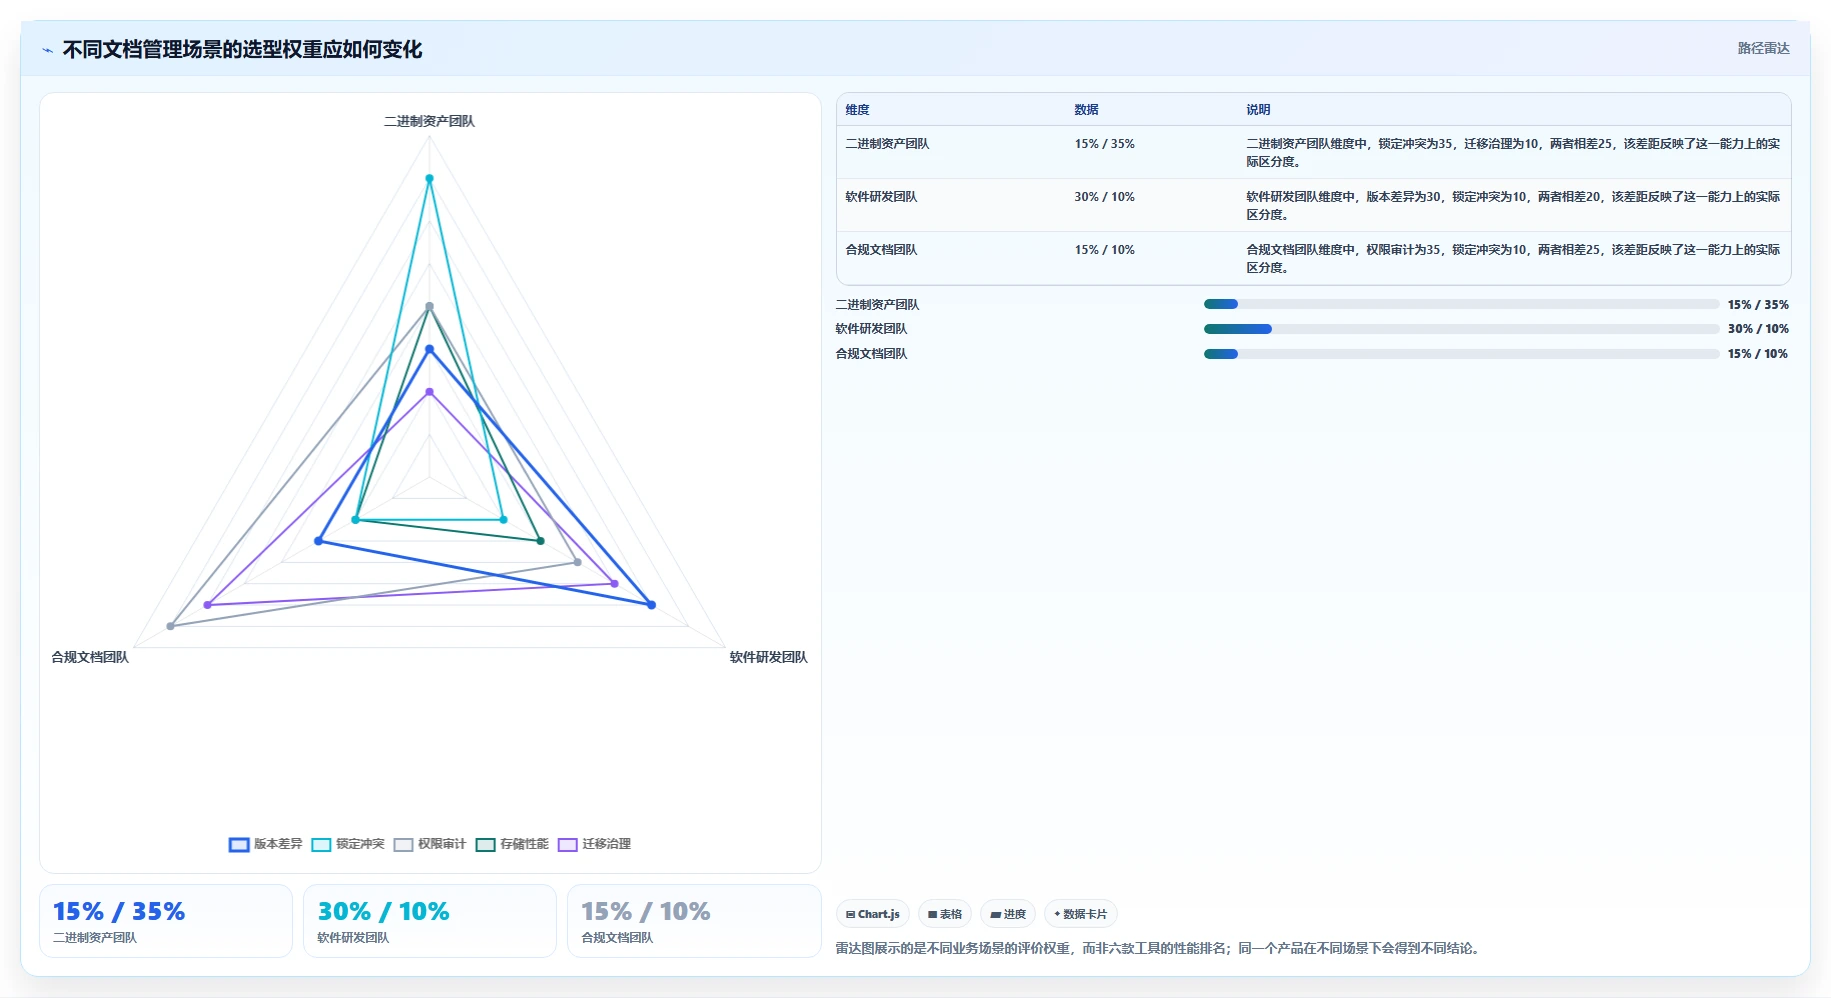Select the 15% / 35% 二进制资产团队 data card
Screen dimensions: 1831x998
(x=166, y=921)
